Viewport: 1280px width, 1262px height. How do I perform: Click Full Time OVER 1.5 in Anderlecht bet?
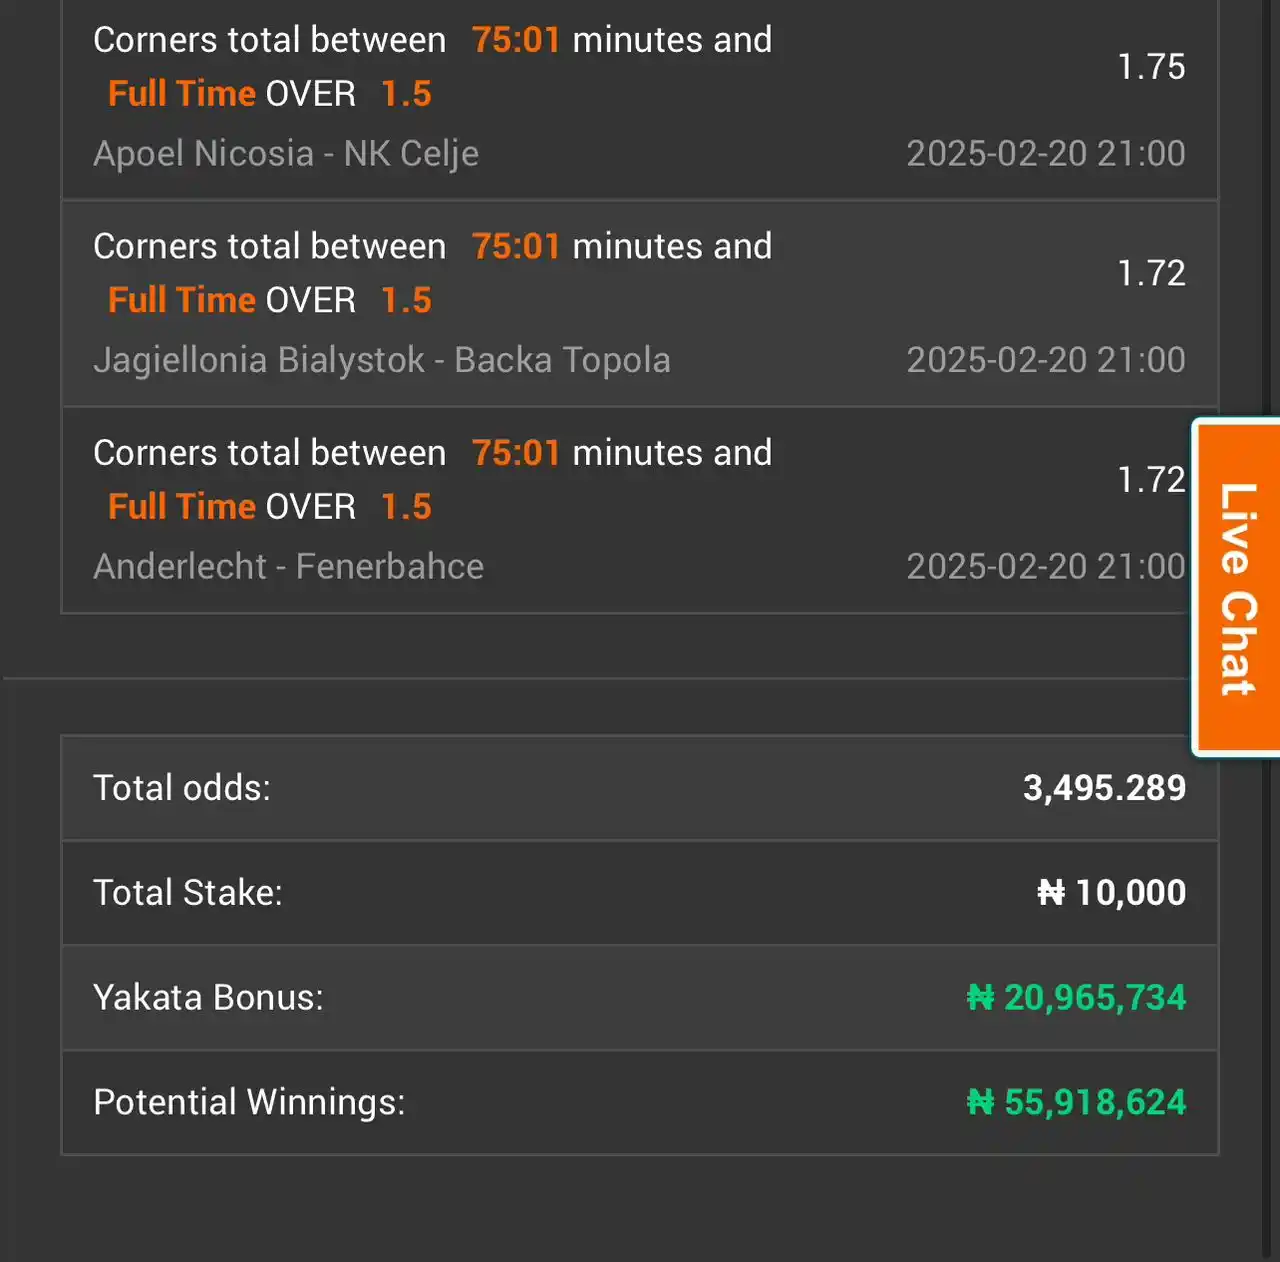tap(270, 507)
